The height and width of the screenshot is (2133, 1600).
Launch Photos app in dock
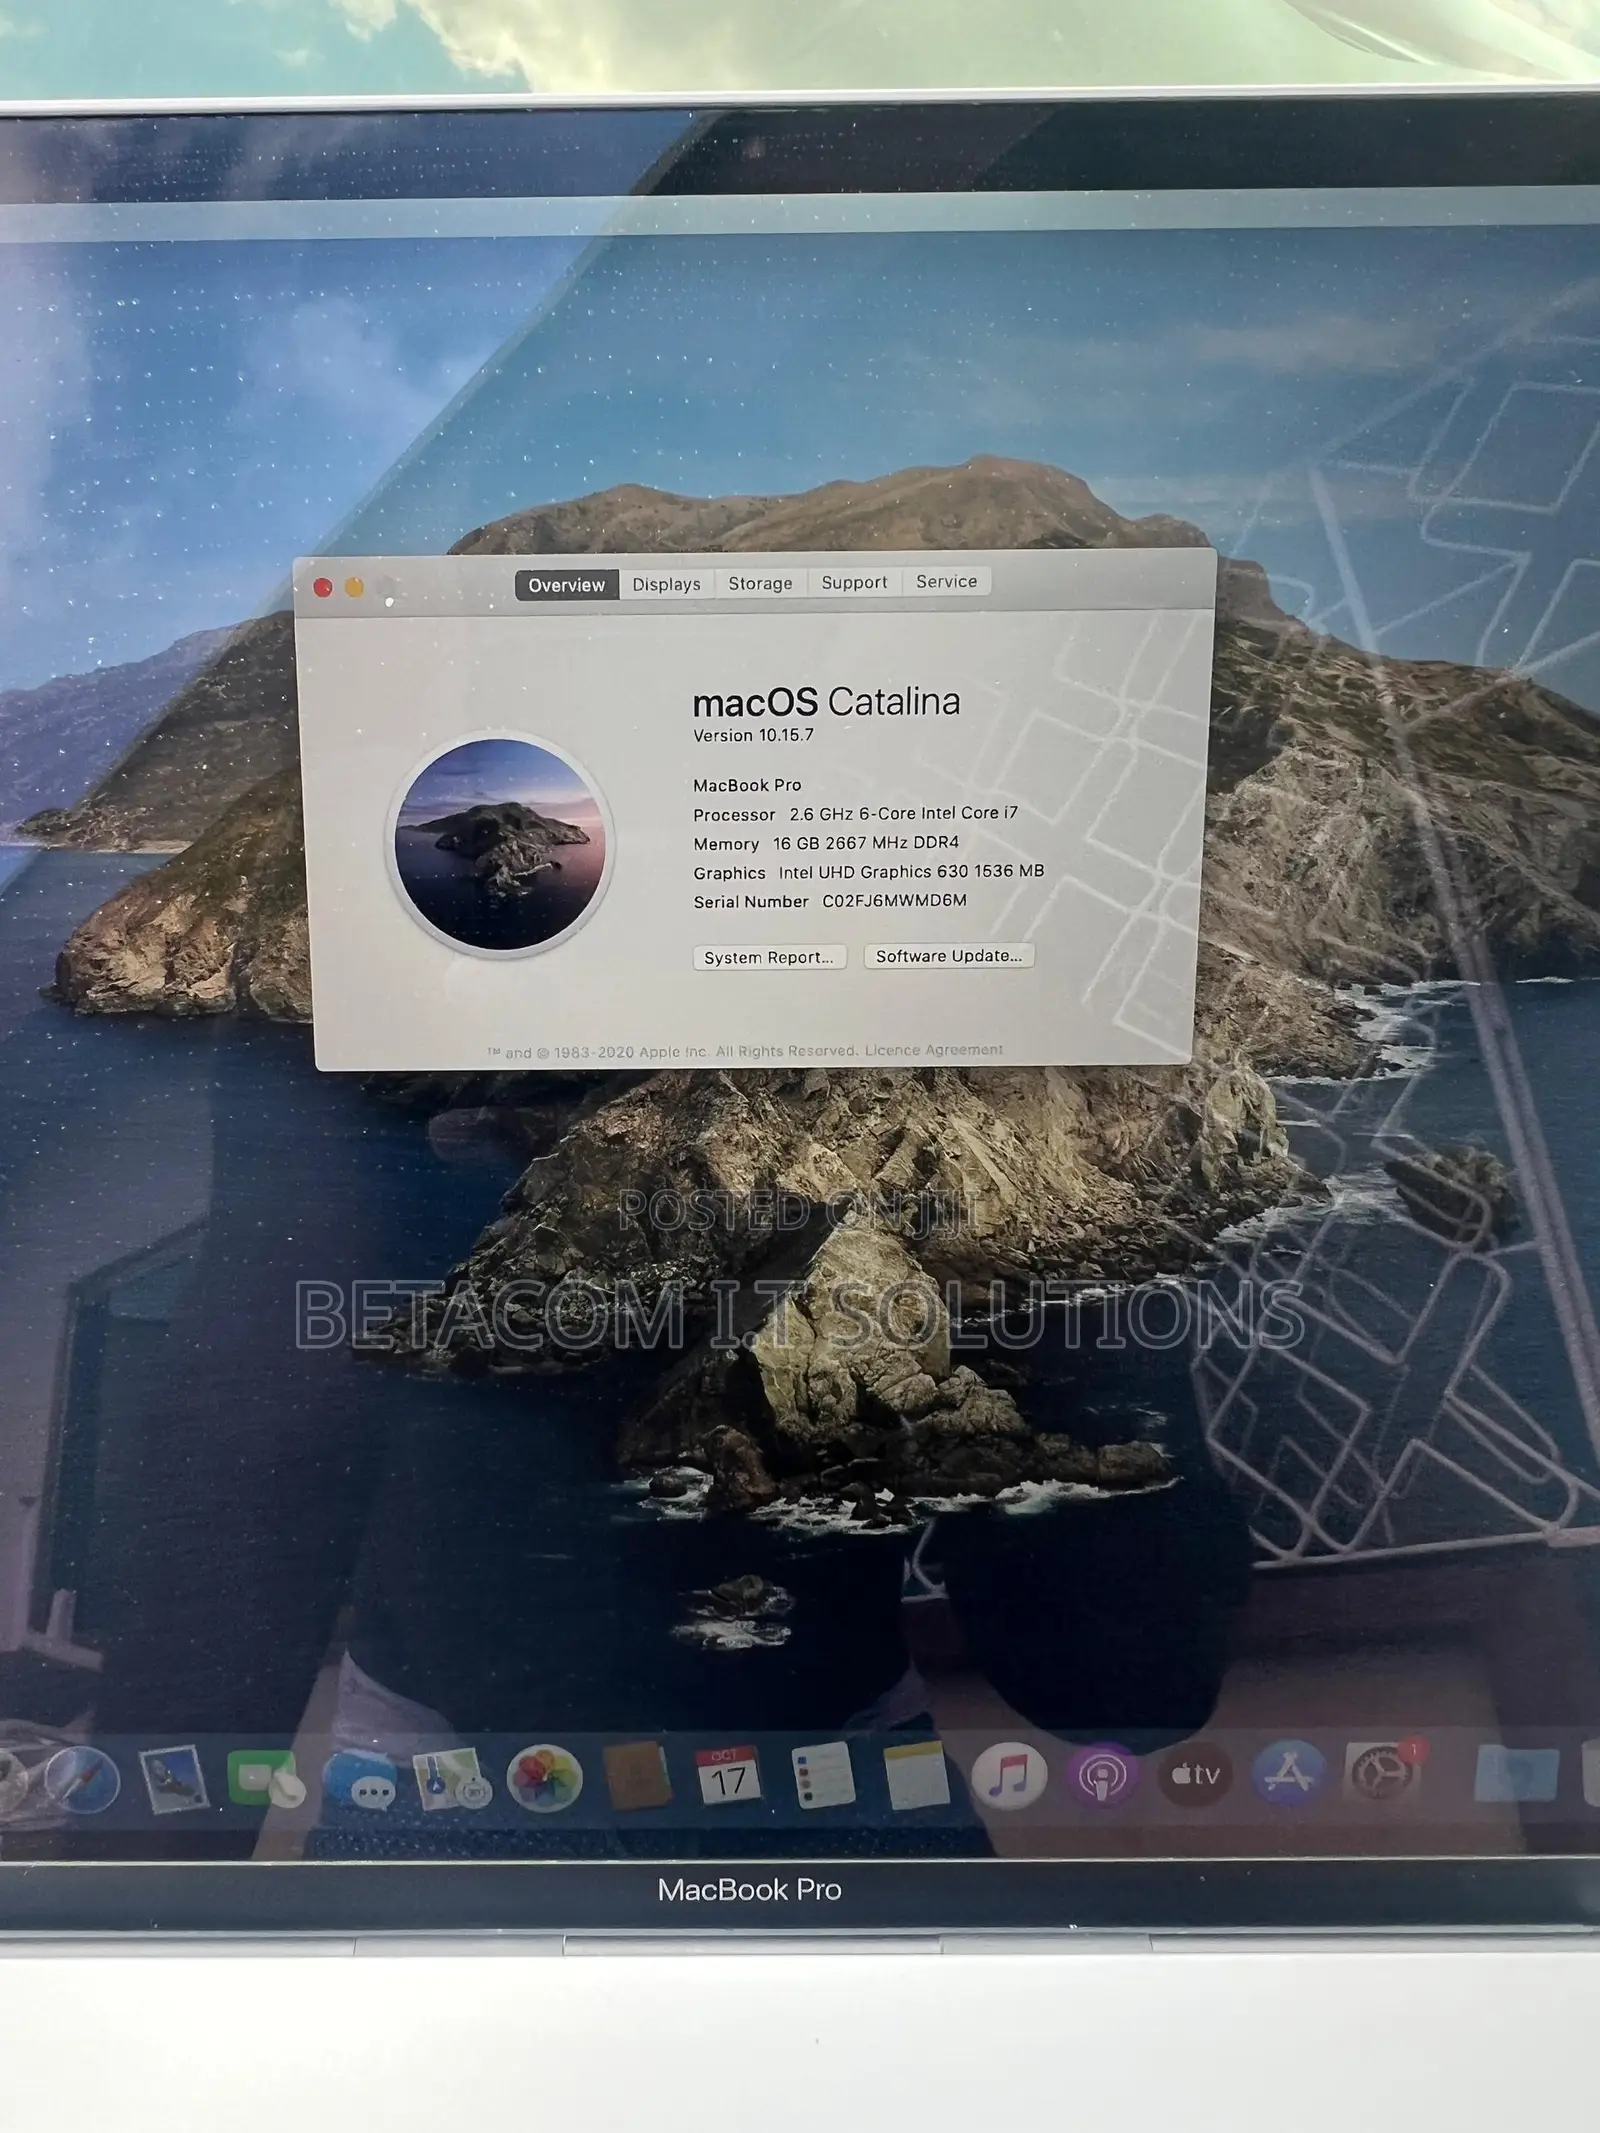coord(545,1779)
